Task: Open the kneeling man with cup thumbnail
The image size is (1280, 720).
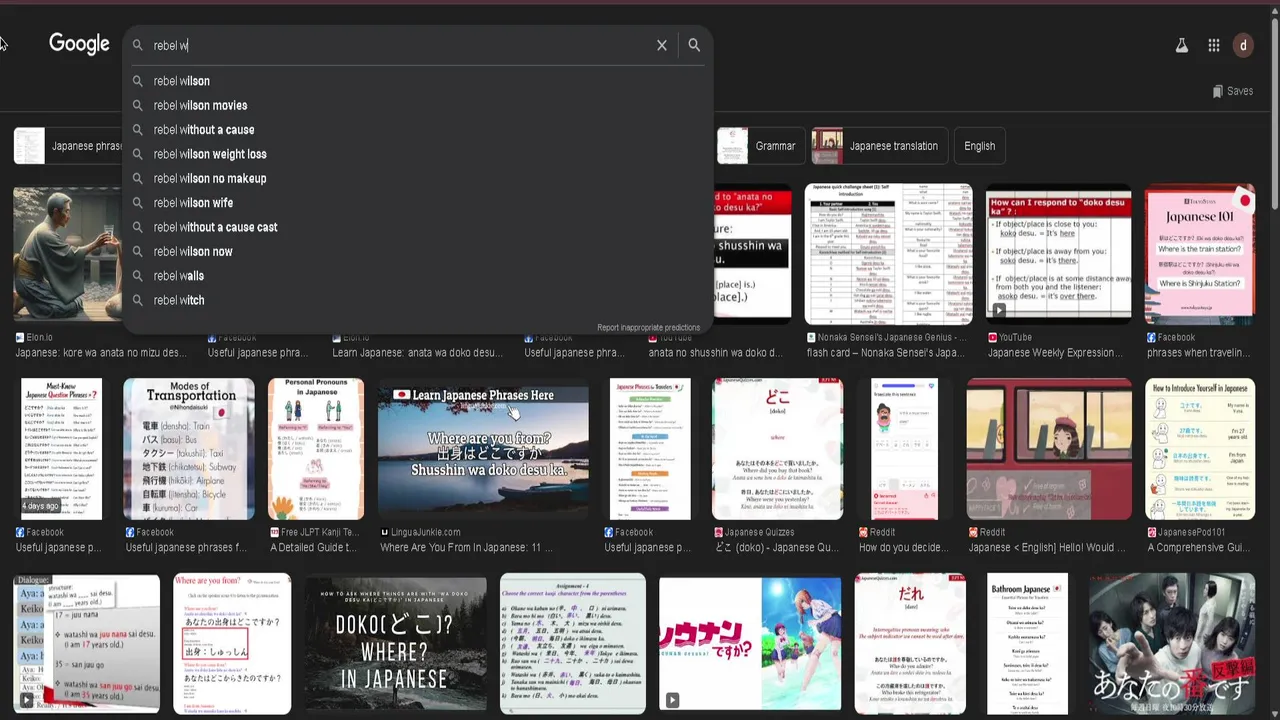Action: (67, 254)
